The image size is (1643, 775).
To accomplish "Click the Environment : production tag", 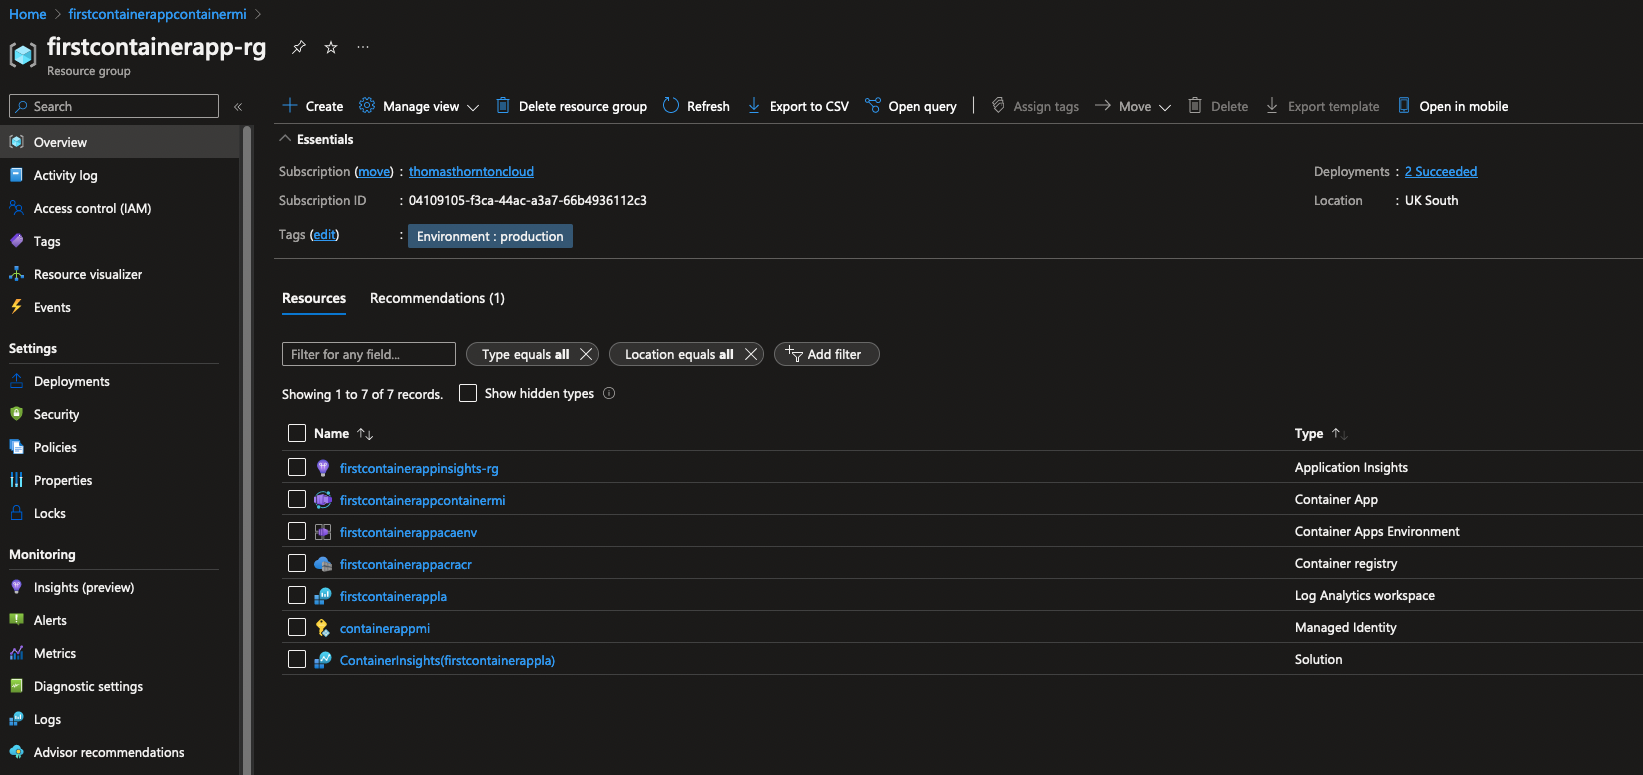I will coord(490,236).
